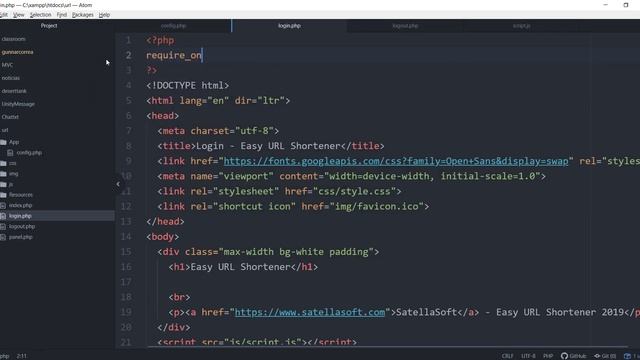The width and height of the screenshot is (640, 360).
Task: Expand the UnityMessage project folder
Action: (18, 104)
